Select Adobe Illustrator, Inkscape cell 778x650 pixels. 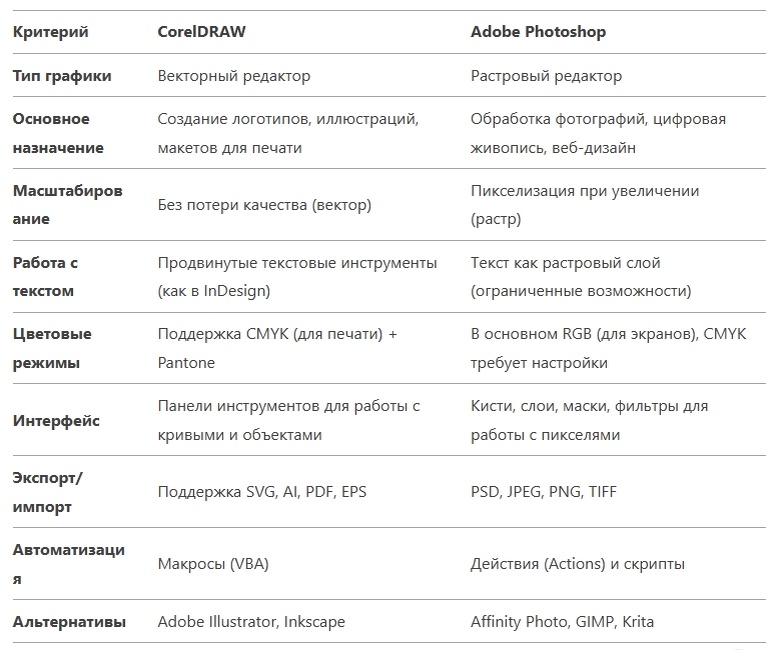[x=252, y=622]
